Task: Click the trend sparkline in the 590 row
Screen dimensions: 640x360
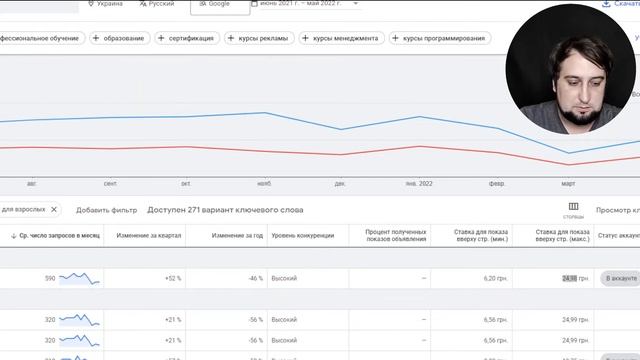Action: 79,278
